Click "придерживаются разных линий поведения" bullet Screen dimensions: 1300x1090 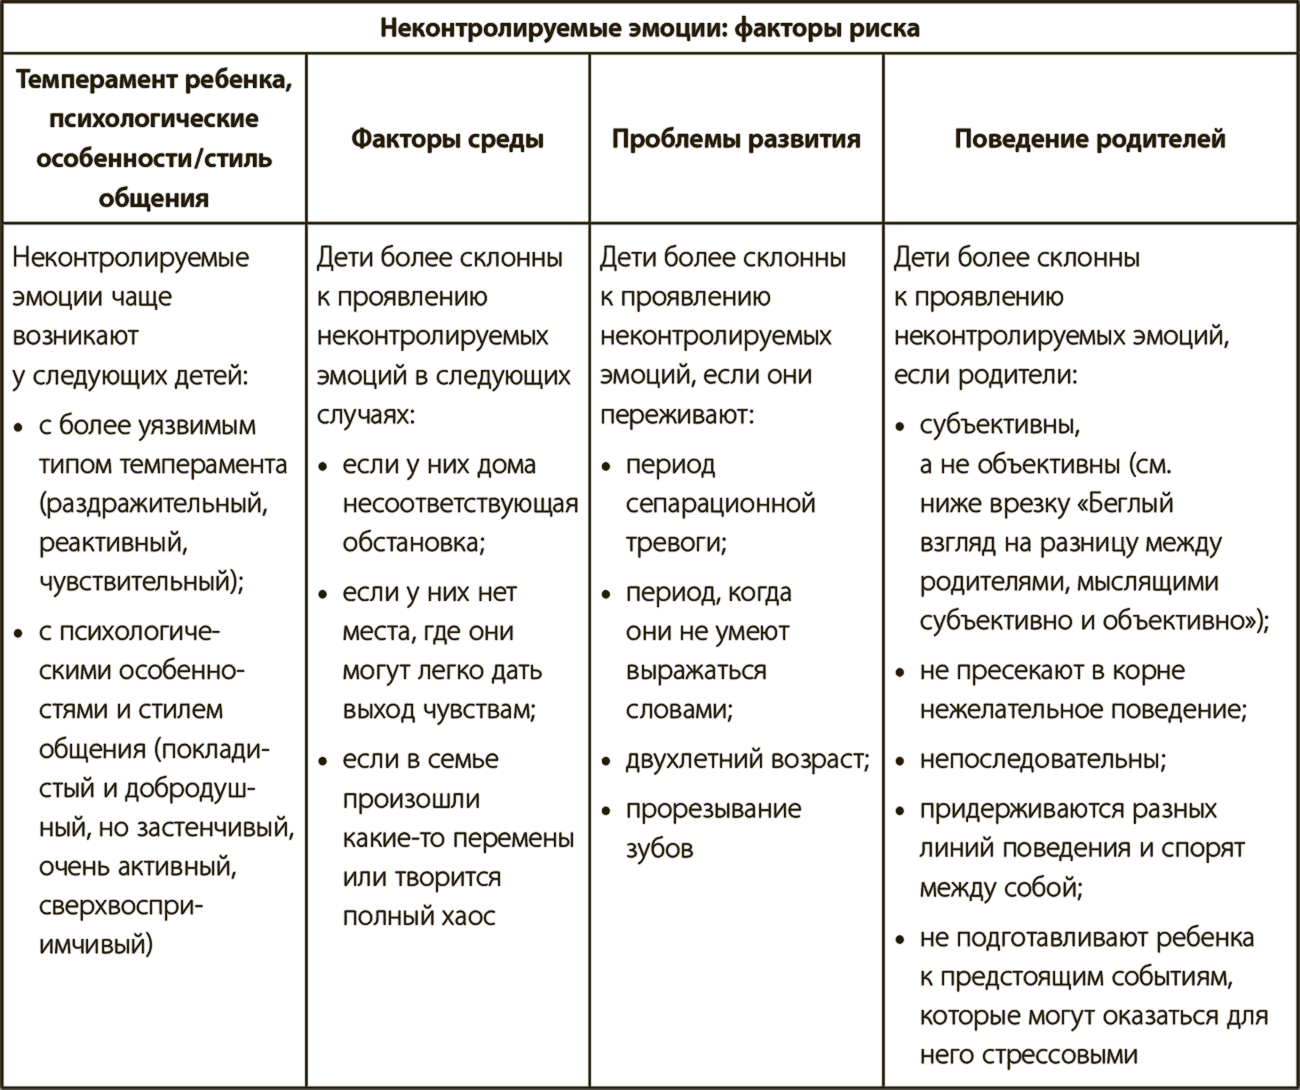coord(1080,848)
